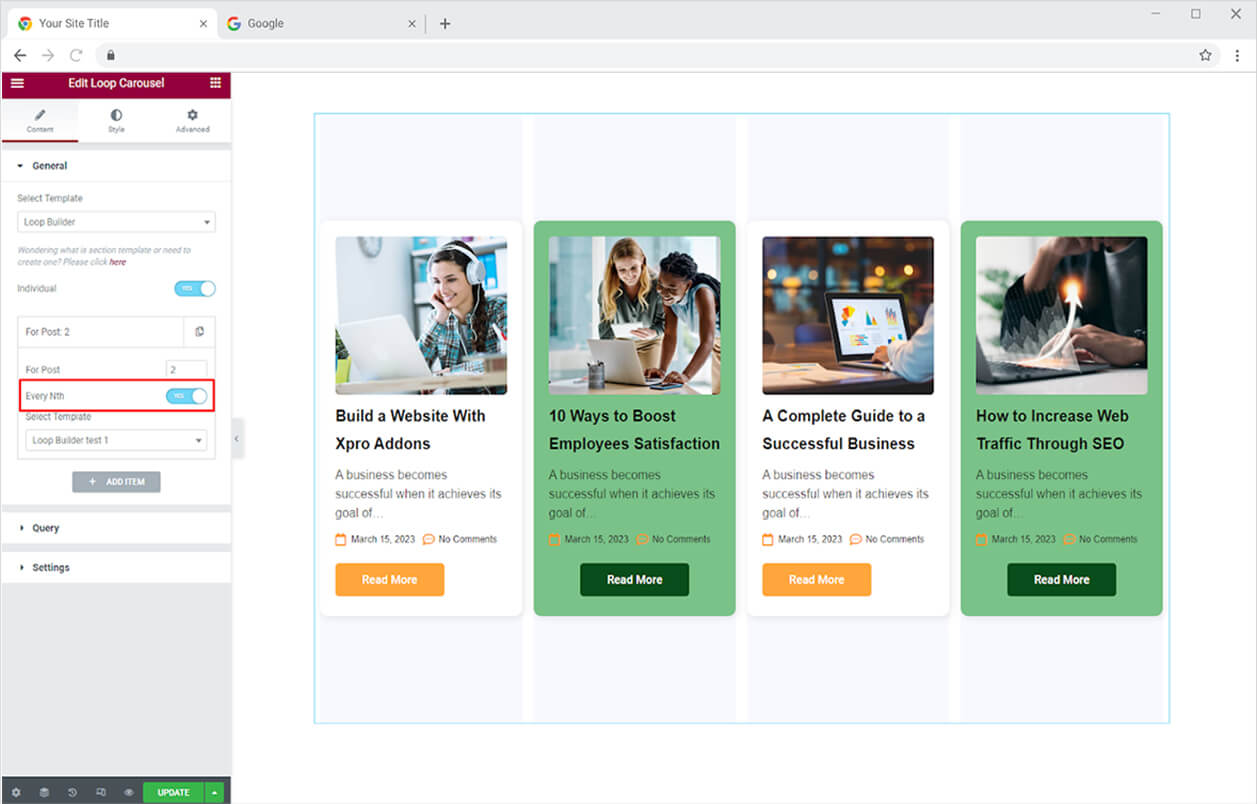Expand the Settings section

click(50, 568)
